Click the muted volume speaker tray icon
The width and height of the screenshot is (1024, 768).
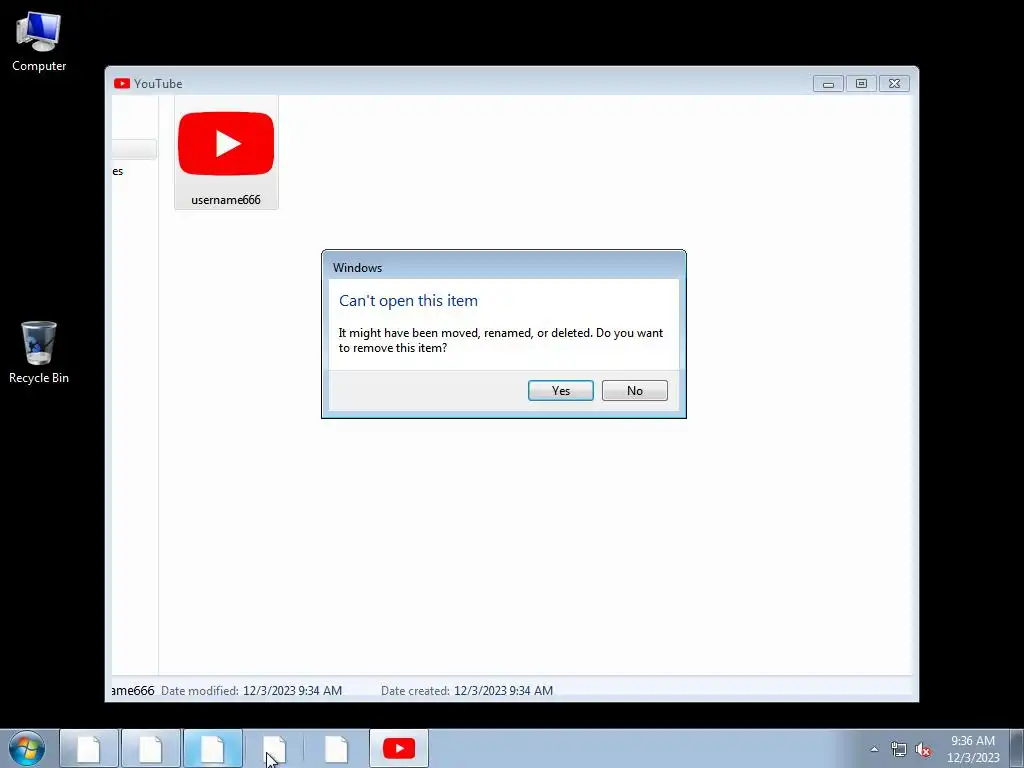(x=923, y=749)
